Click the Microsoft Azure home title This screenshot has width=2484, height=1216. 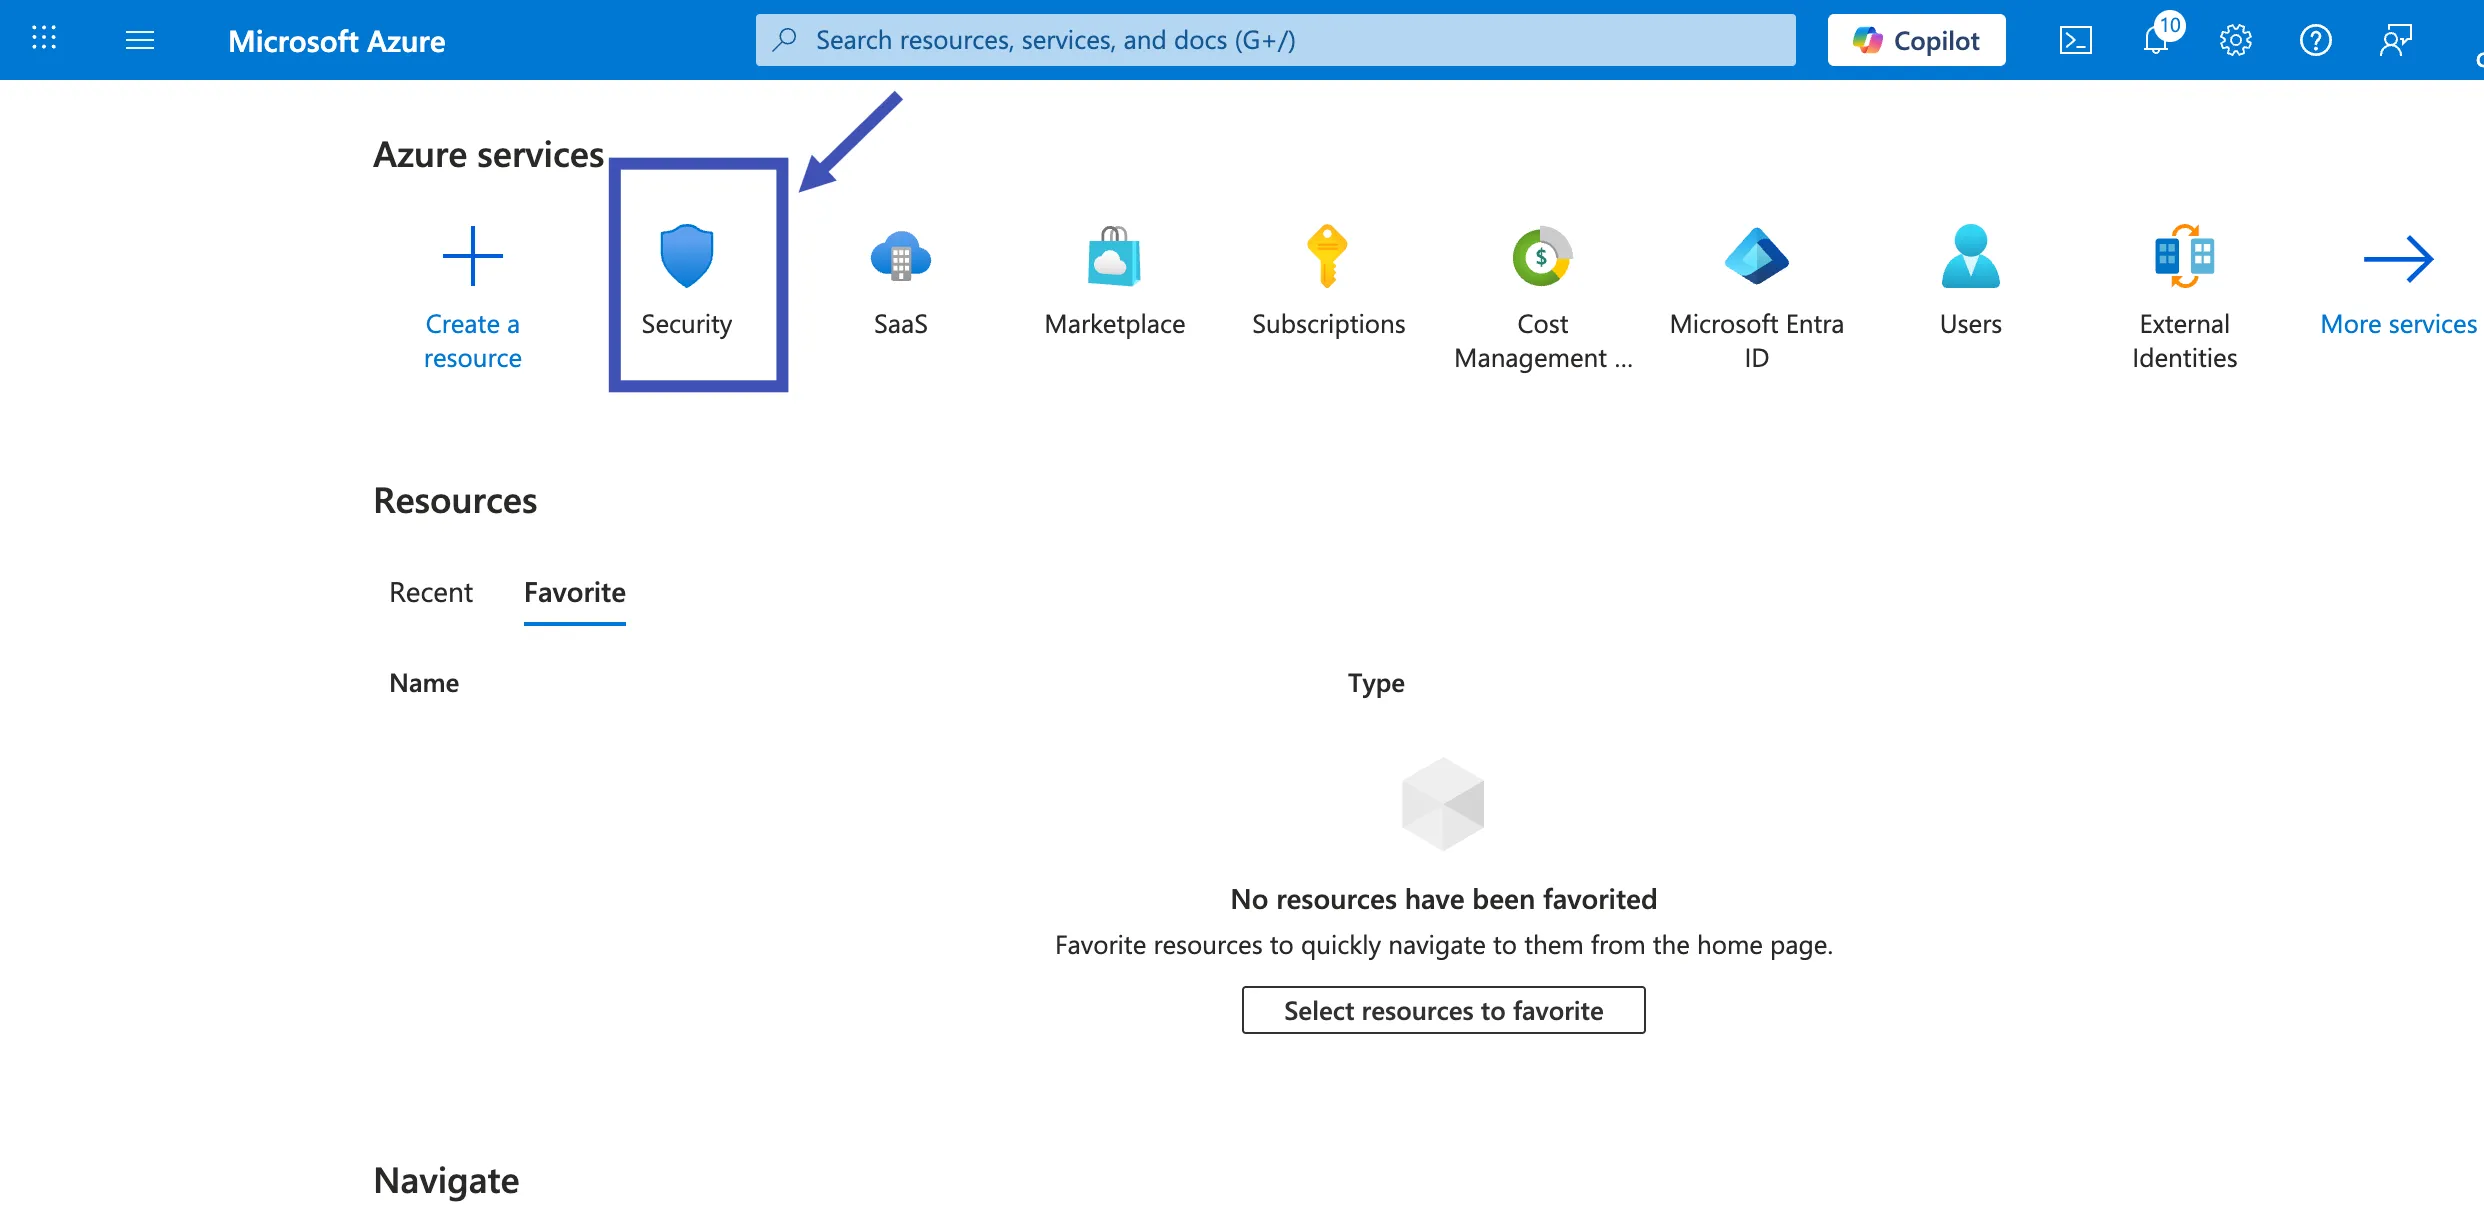coord(337,41)
